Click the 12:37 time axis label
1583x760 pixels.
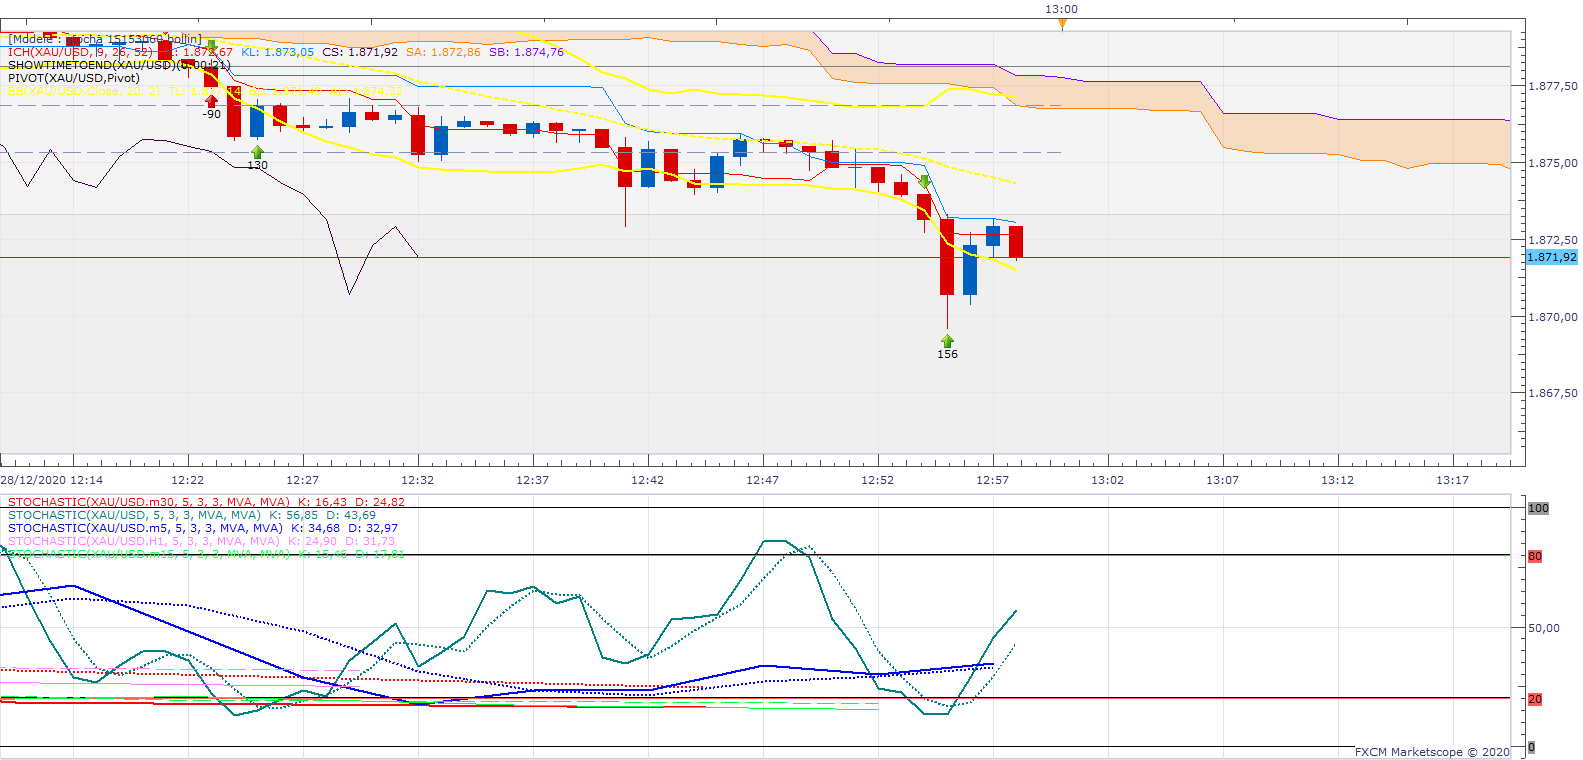click(533, 480)
